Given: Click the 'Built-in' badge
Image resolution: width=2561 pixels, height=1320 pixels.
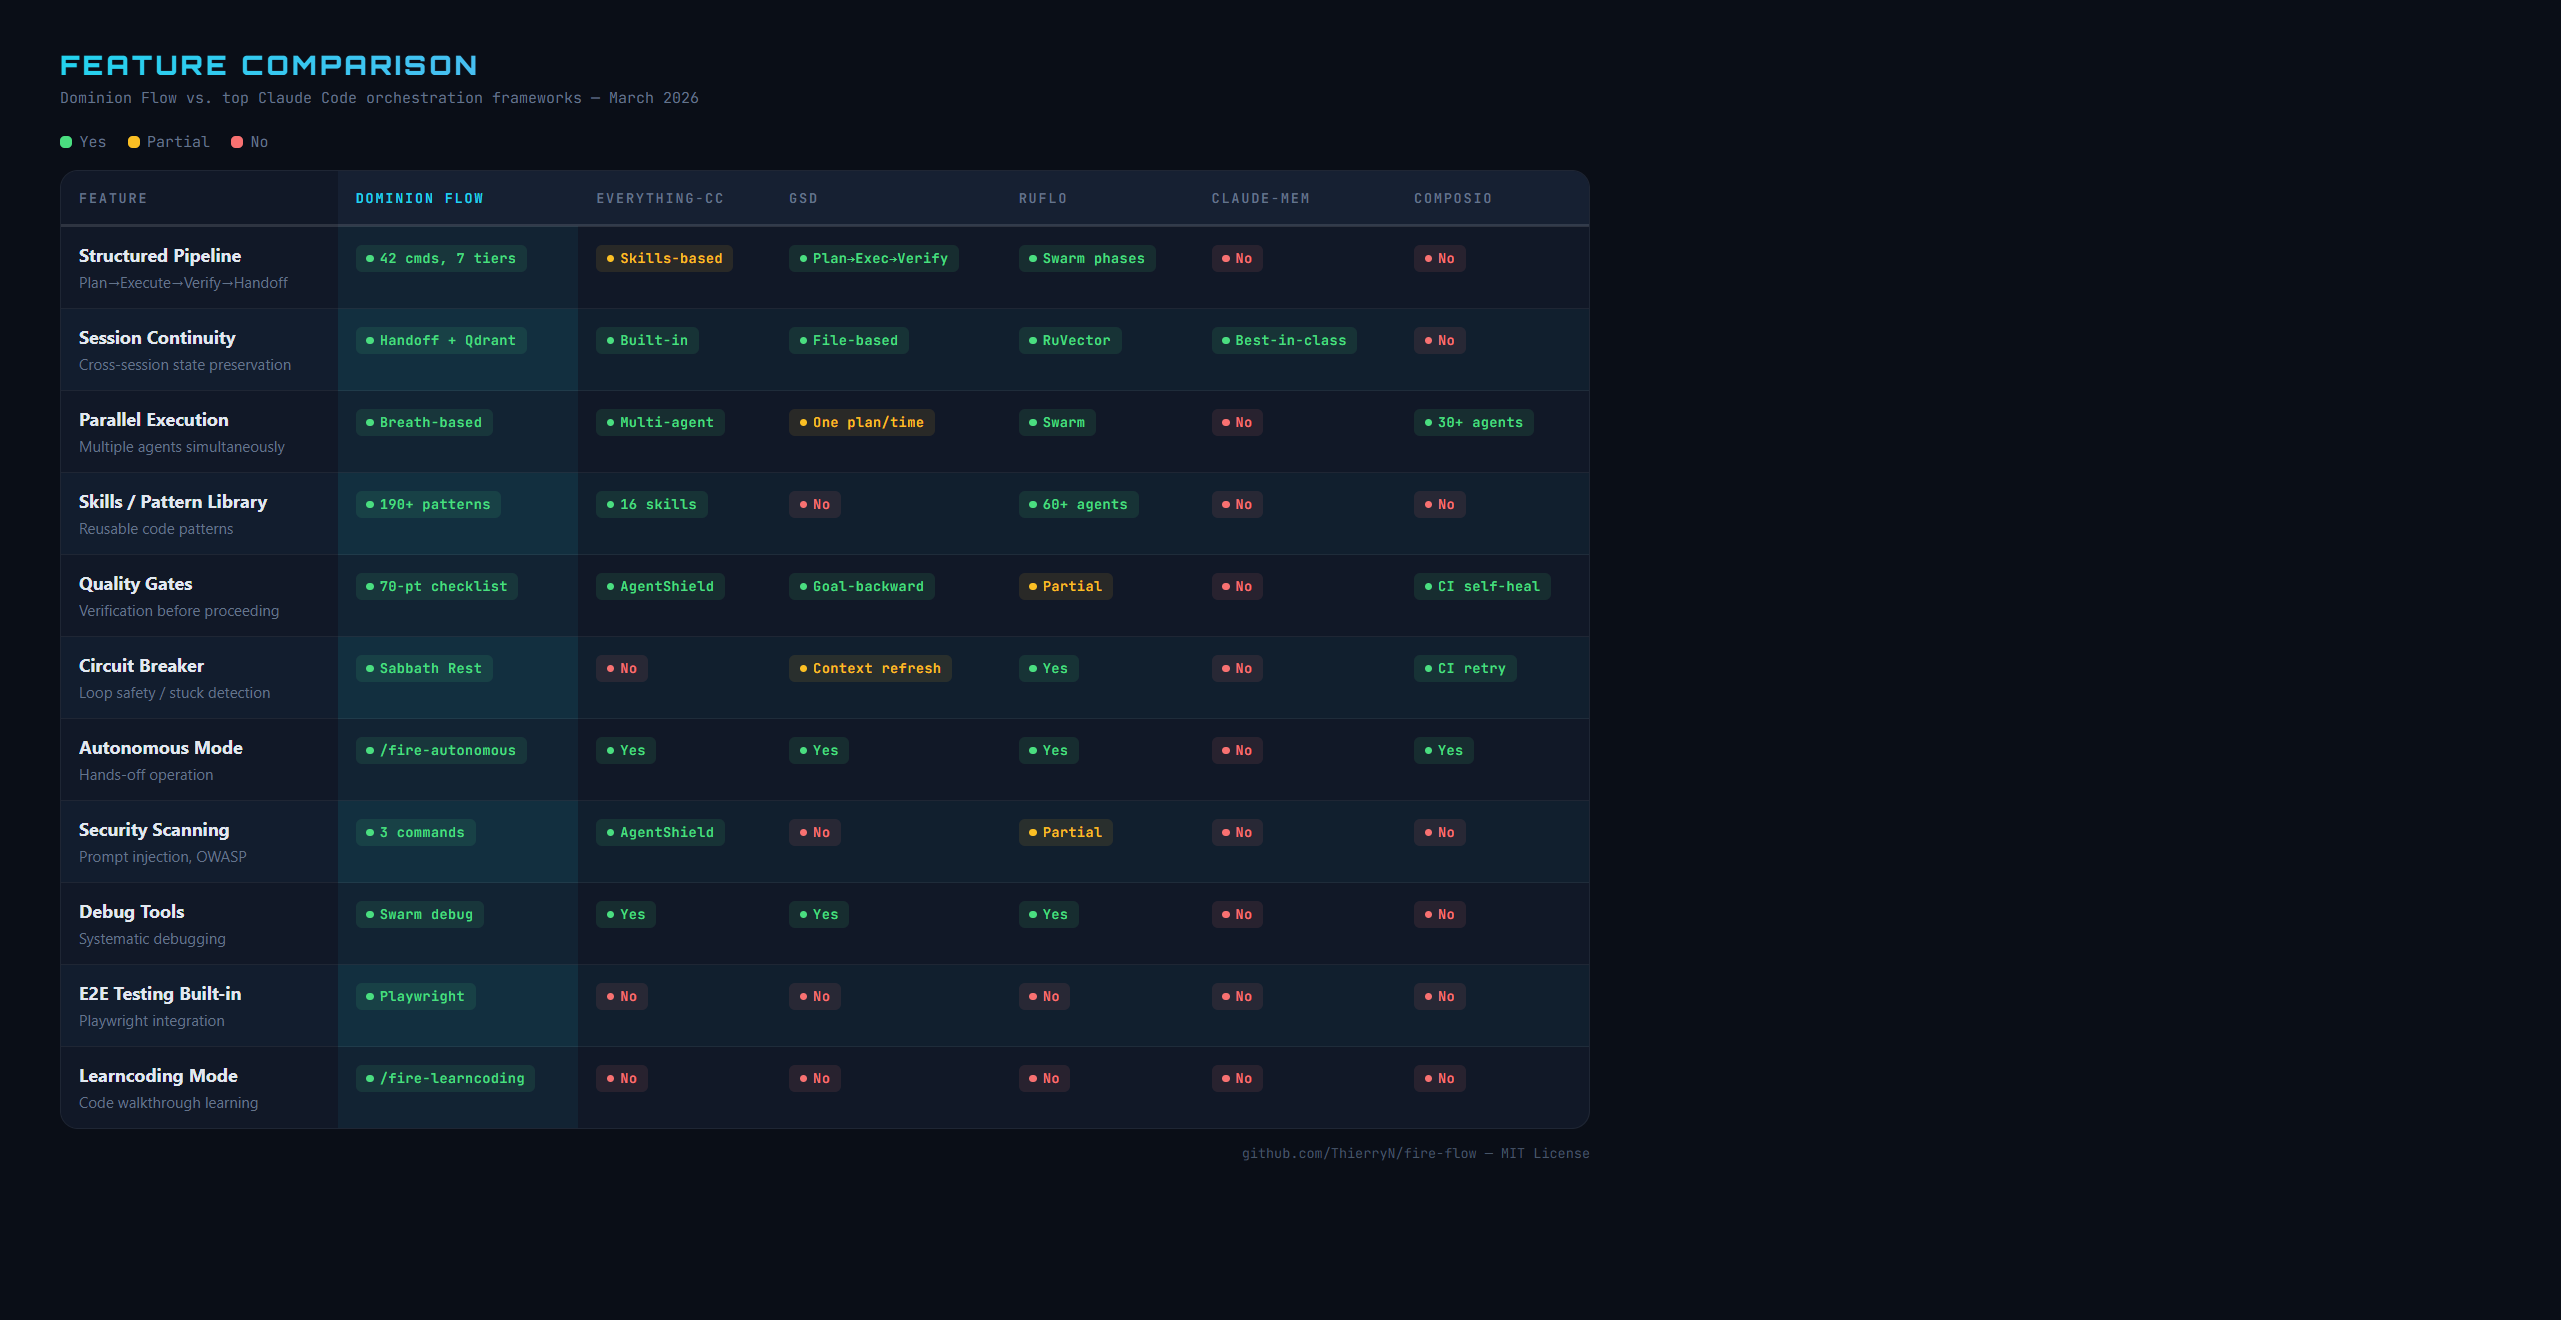Looking at the screenshot, I should [x=647, y=341].
